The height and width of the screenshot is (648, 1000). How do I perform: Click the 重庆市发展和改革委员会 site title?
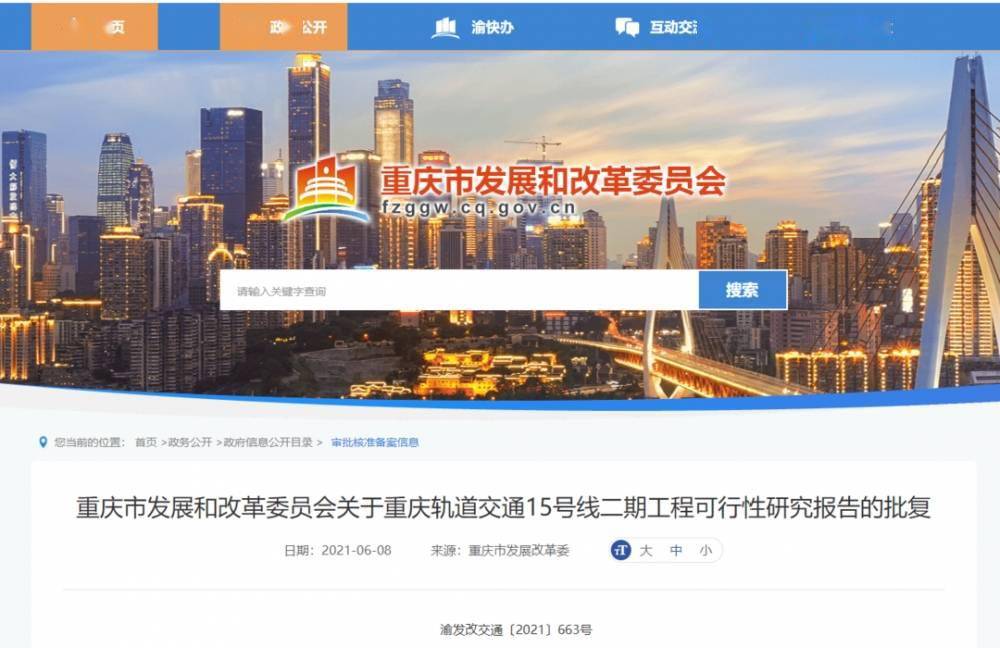554,180
